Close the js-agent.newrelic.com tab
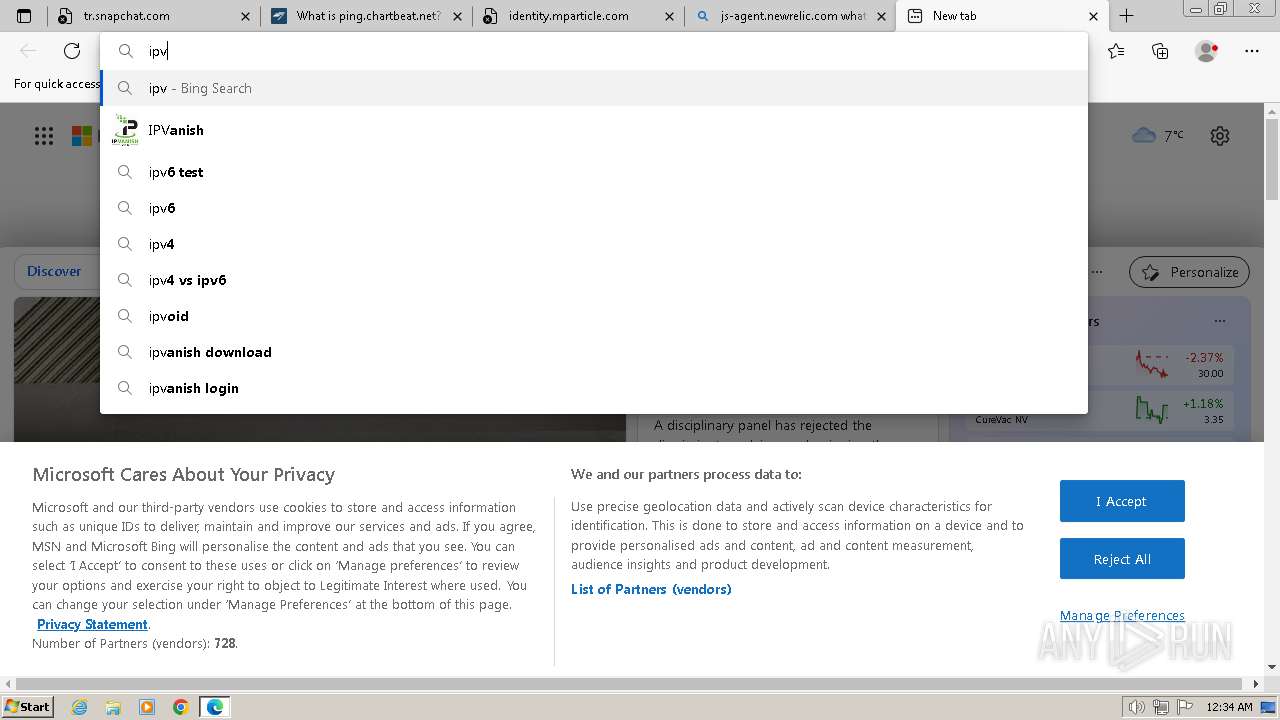 (881, 16)
